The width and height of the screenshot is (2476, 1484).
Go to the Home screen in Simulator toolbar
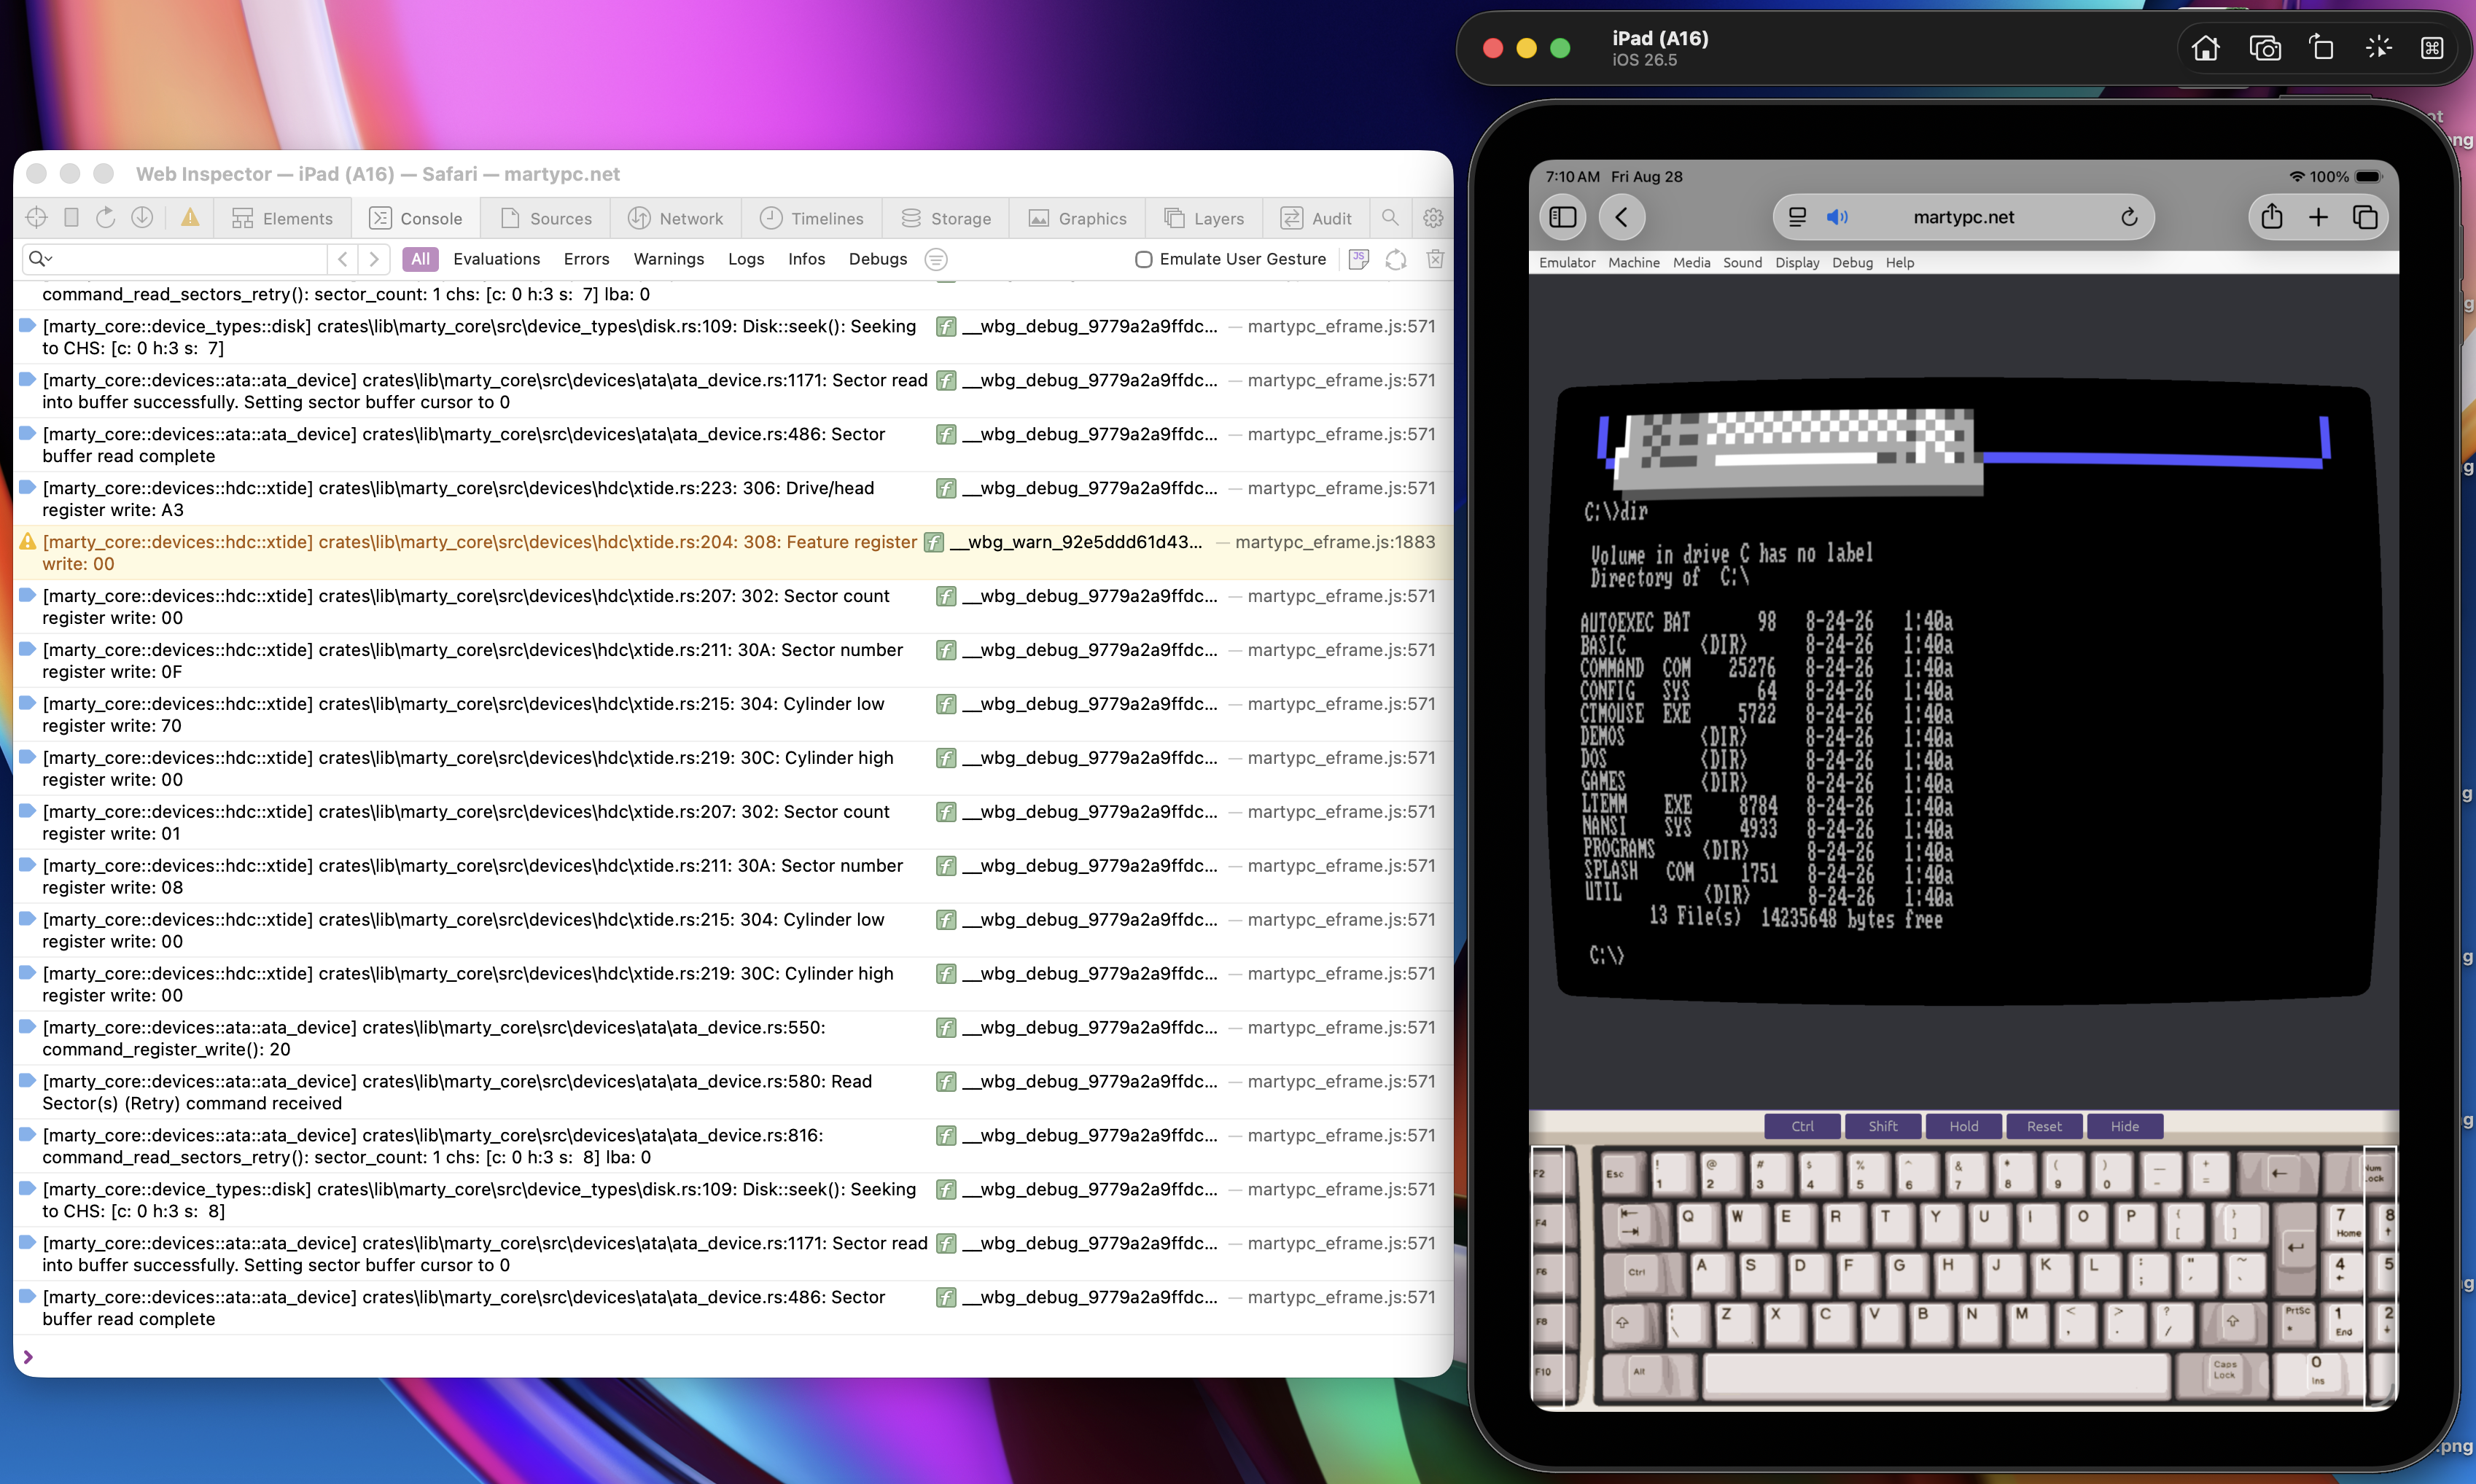point(2205,48)
